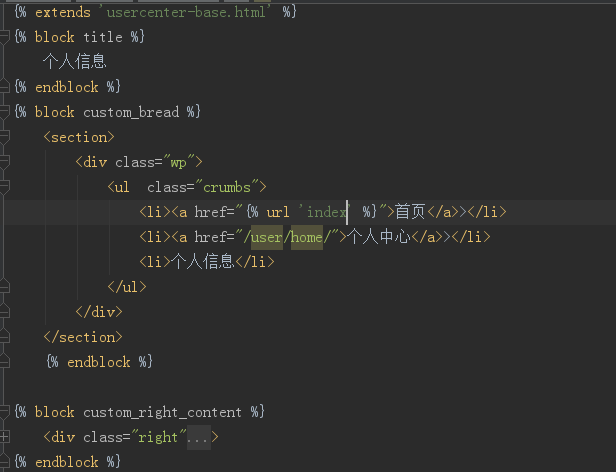Image resolution: width=616 pixels, height=472 pixels.
Task: Click the 'right' class value
Action: [158, 437]
